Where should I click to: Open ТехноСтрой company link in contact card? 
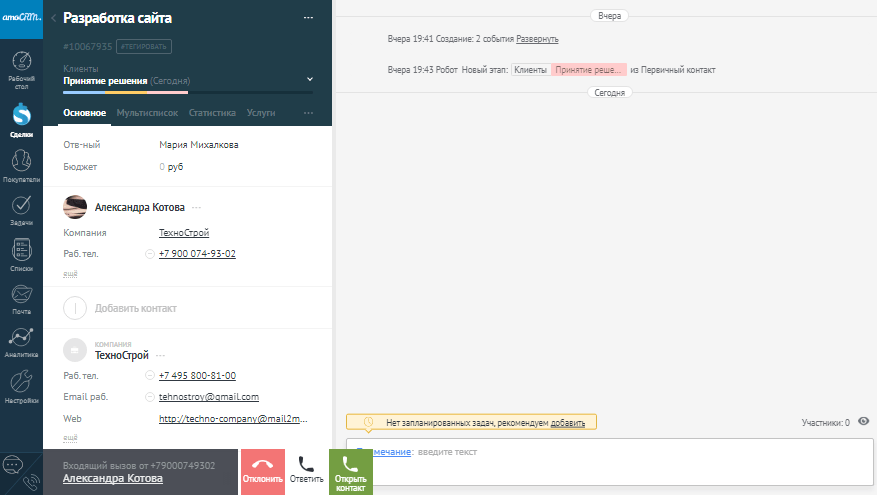pos(184,233)
